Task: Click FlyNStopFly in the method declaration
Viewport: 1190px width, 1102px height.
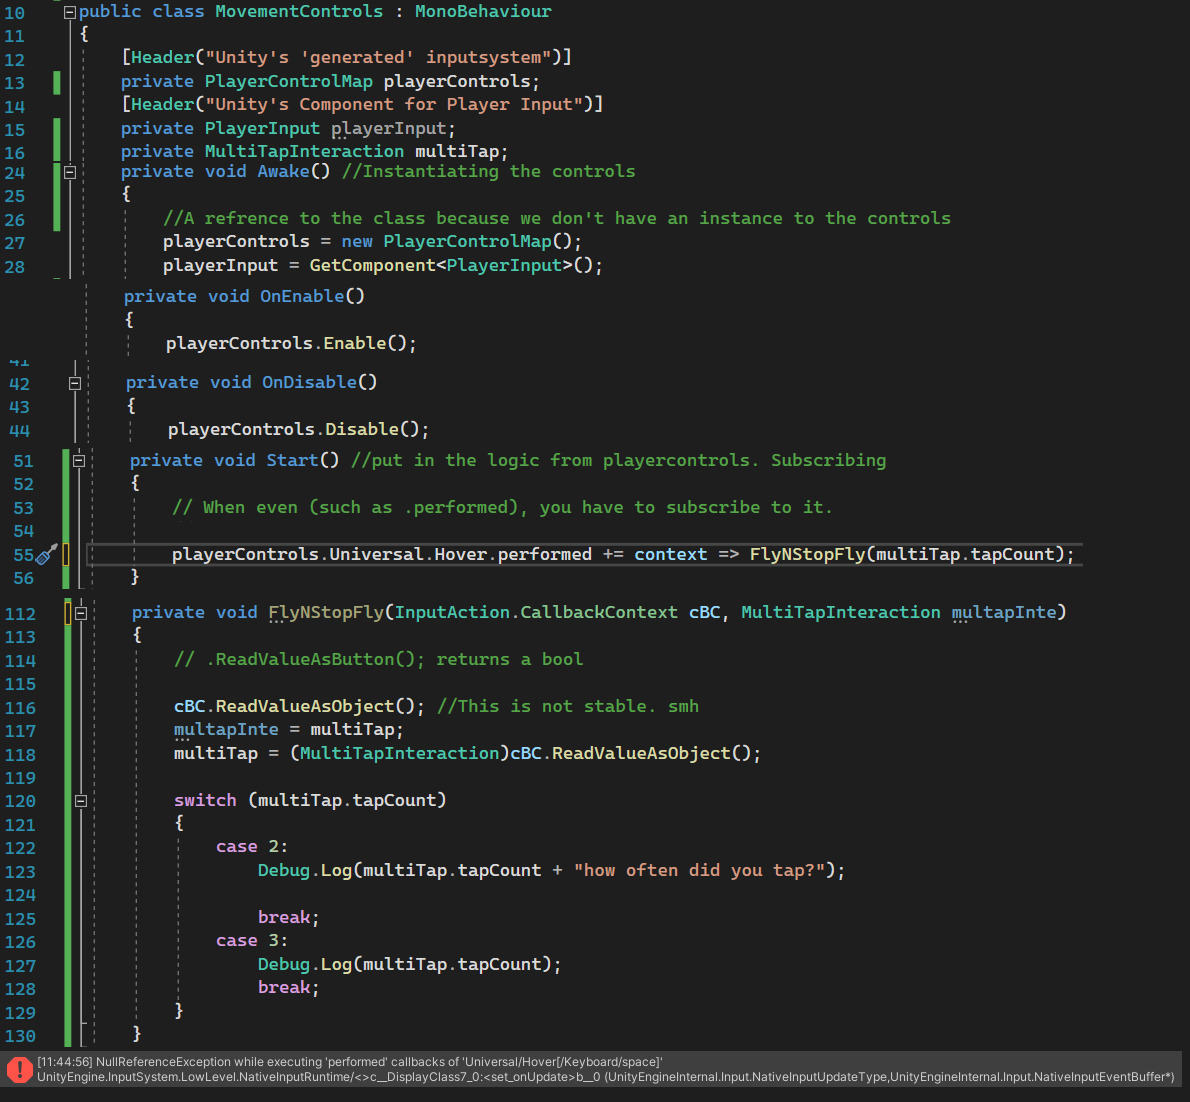Action: coord(325,612)
